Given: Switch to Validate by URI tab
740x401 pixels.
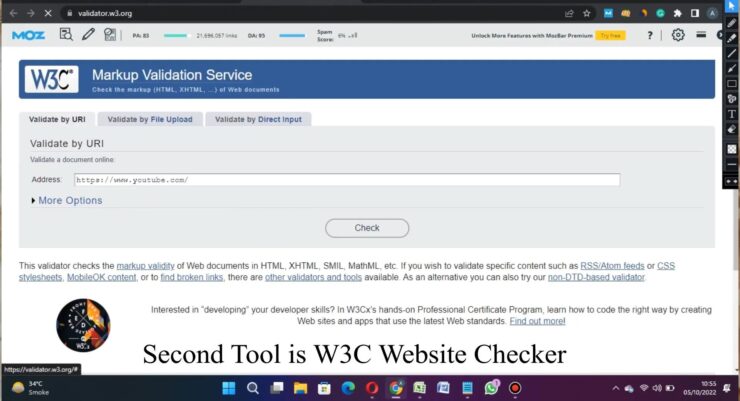Looking at the screenshot, I should click(57, 119).
